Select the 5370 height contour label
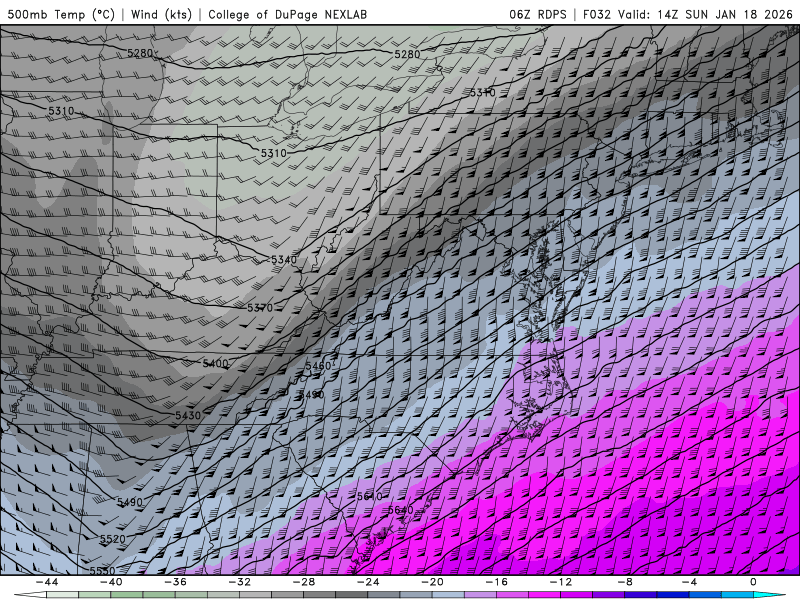Image resolution: width=800 pixels, height=600 pixels. [x=260, y=308]
